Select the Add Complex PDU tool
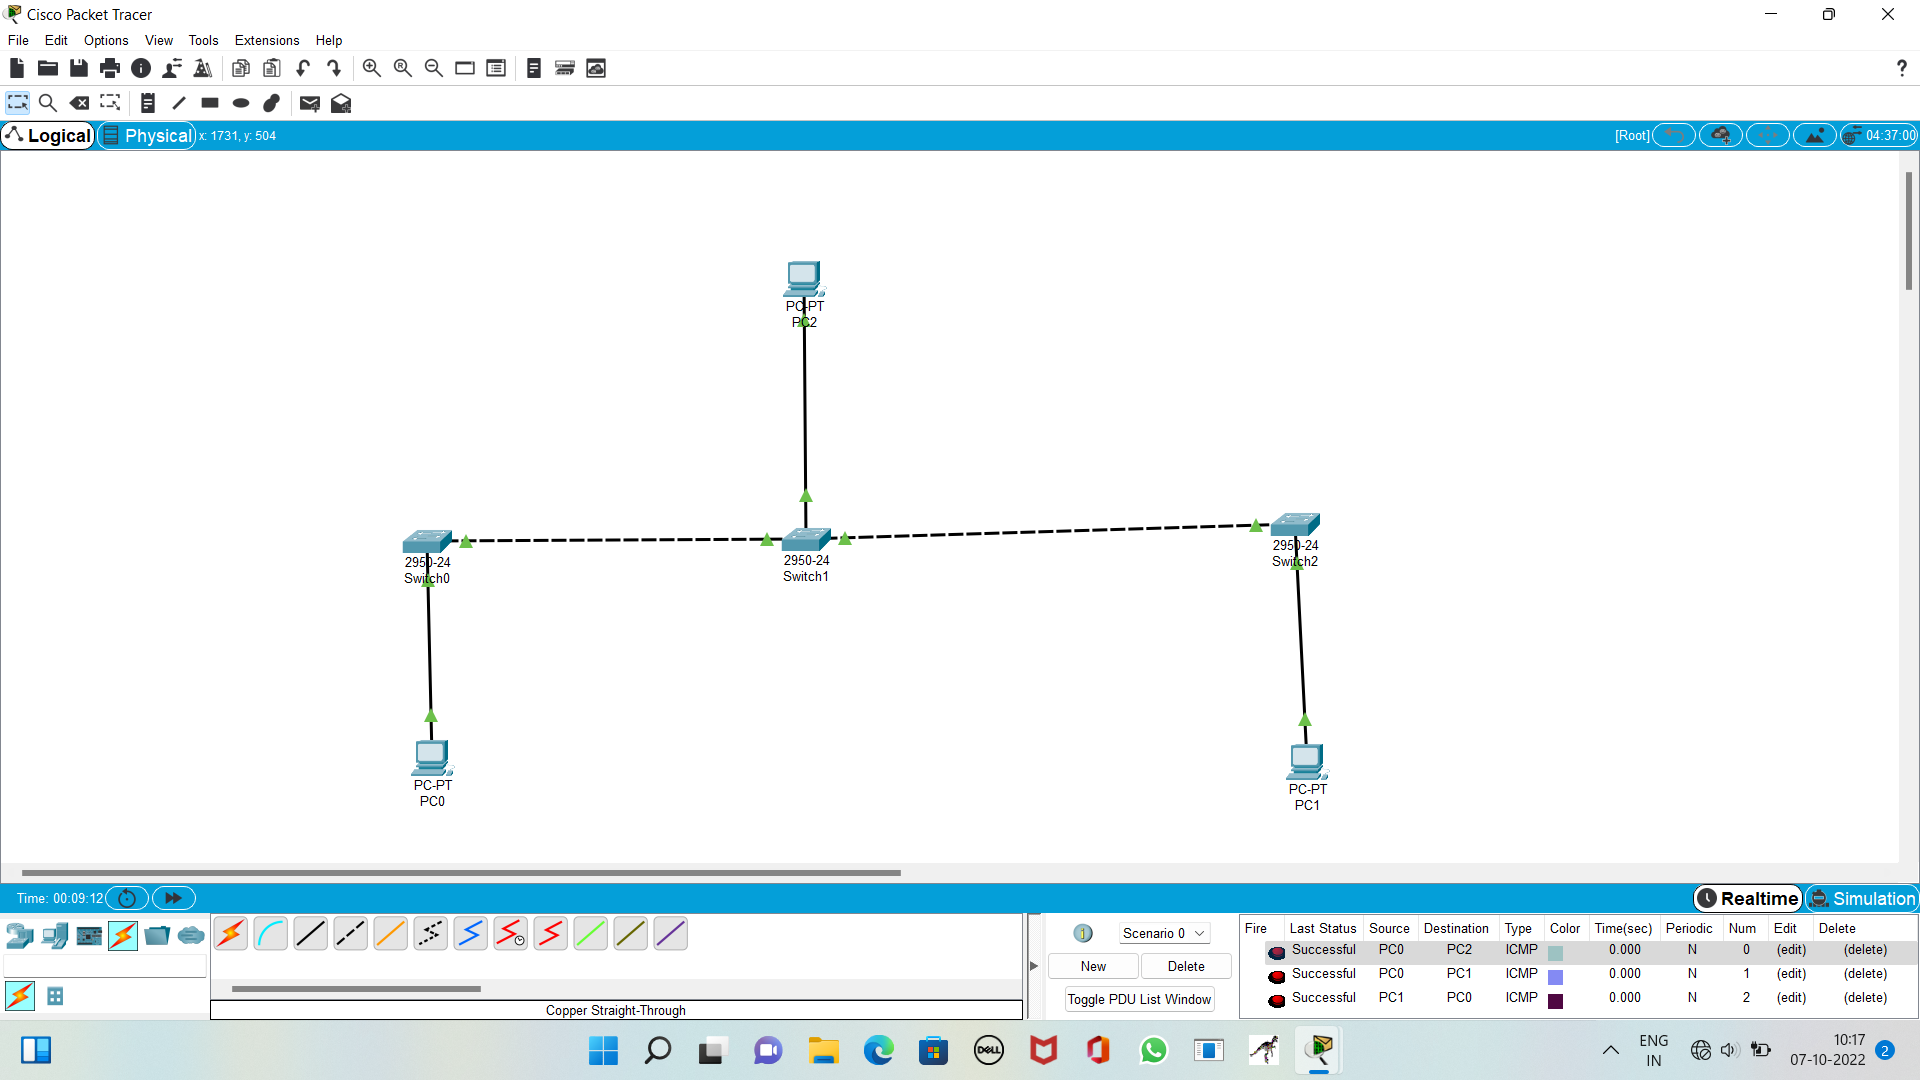The image size is (1920, 1080). coord(341,103)
